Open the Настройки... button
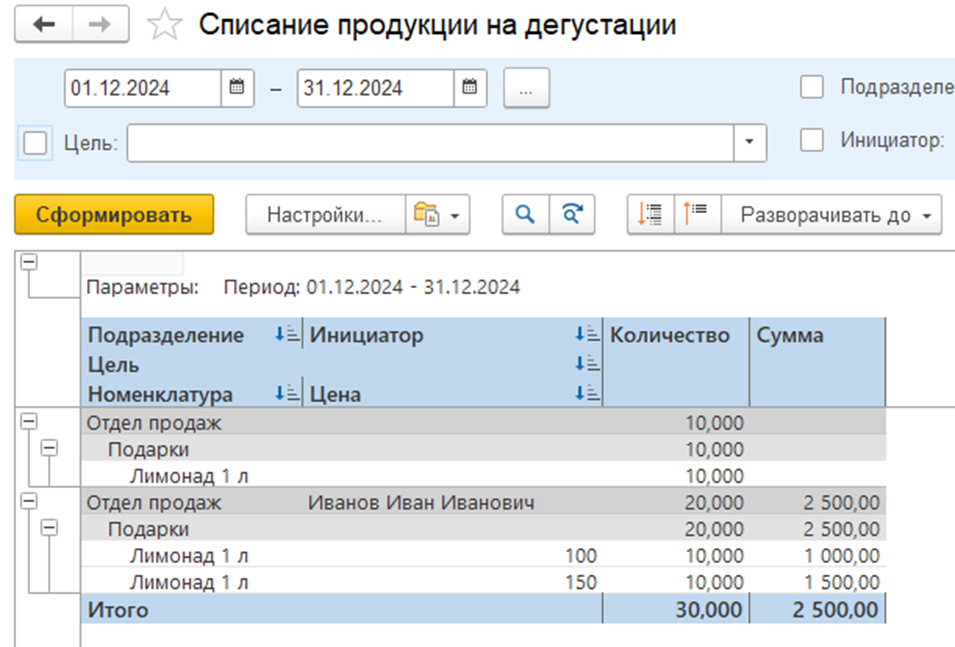Screen dimensions: 955x647 point(325,214)
